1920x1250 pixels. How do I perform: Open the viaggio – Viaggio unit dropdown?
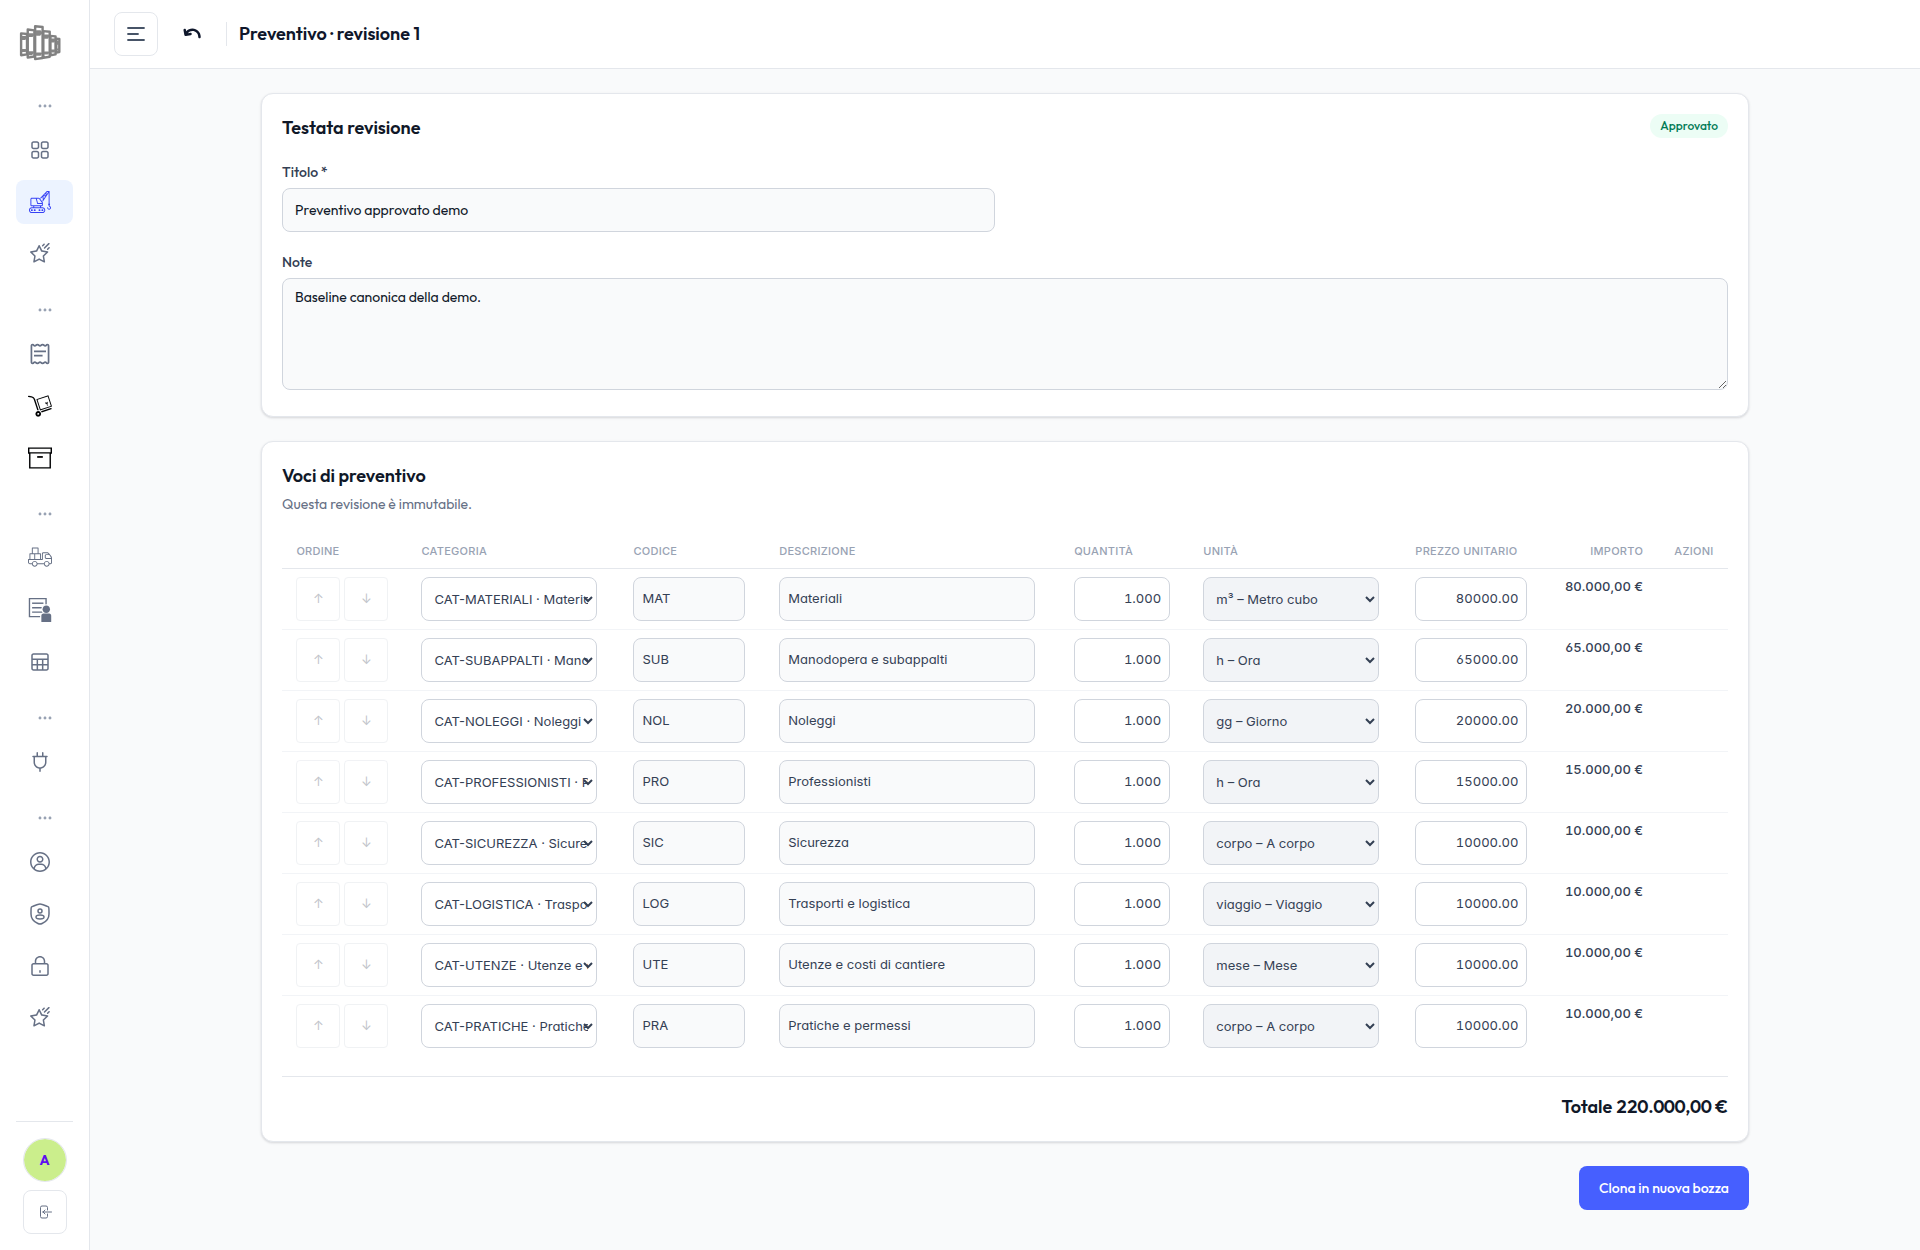pos(1291,904)
